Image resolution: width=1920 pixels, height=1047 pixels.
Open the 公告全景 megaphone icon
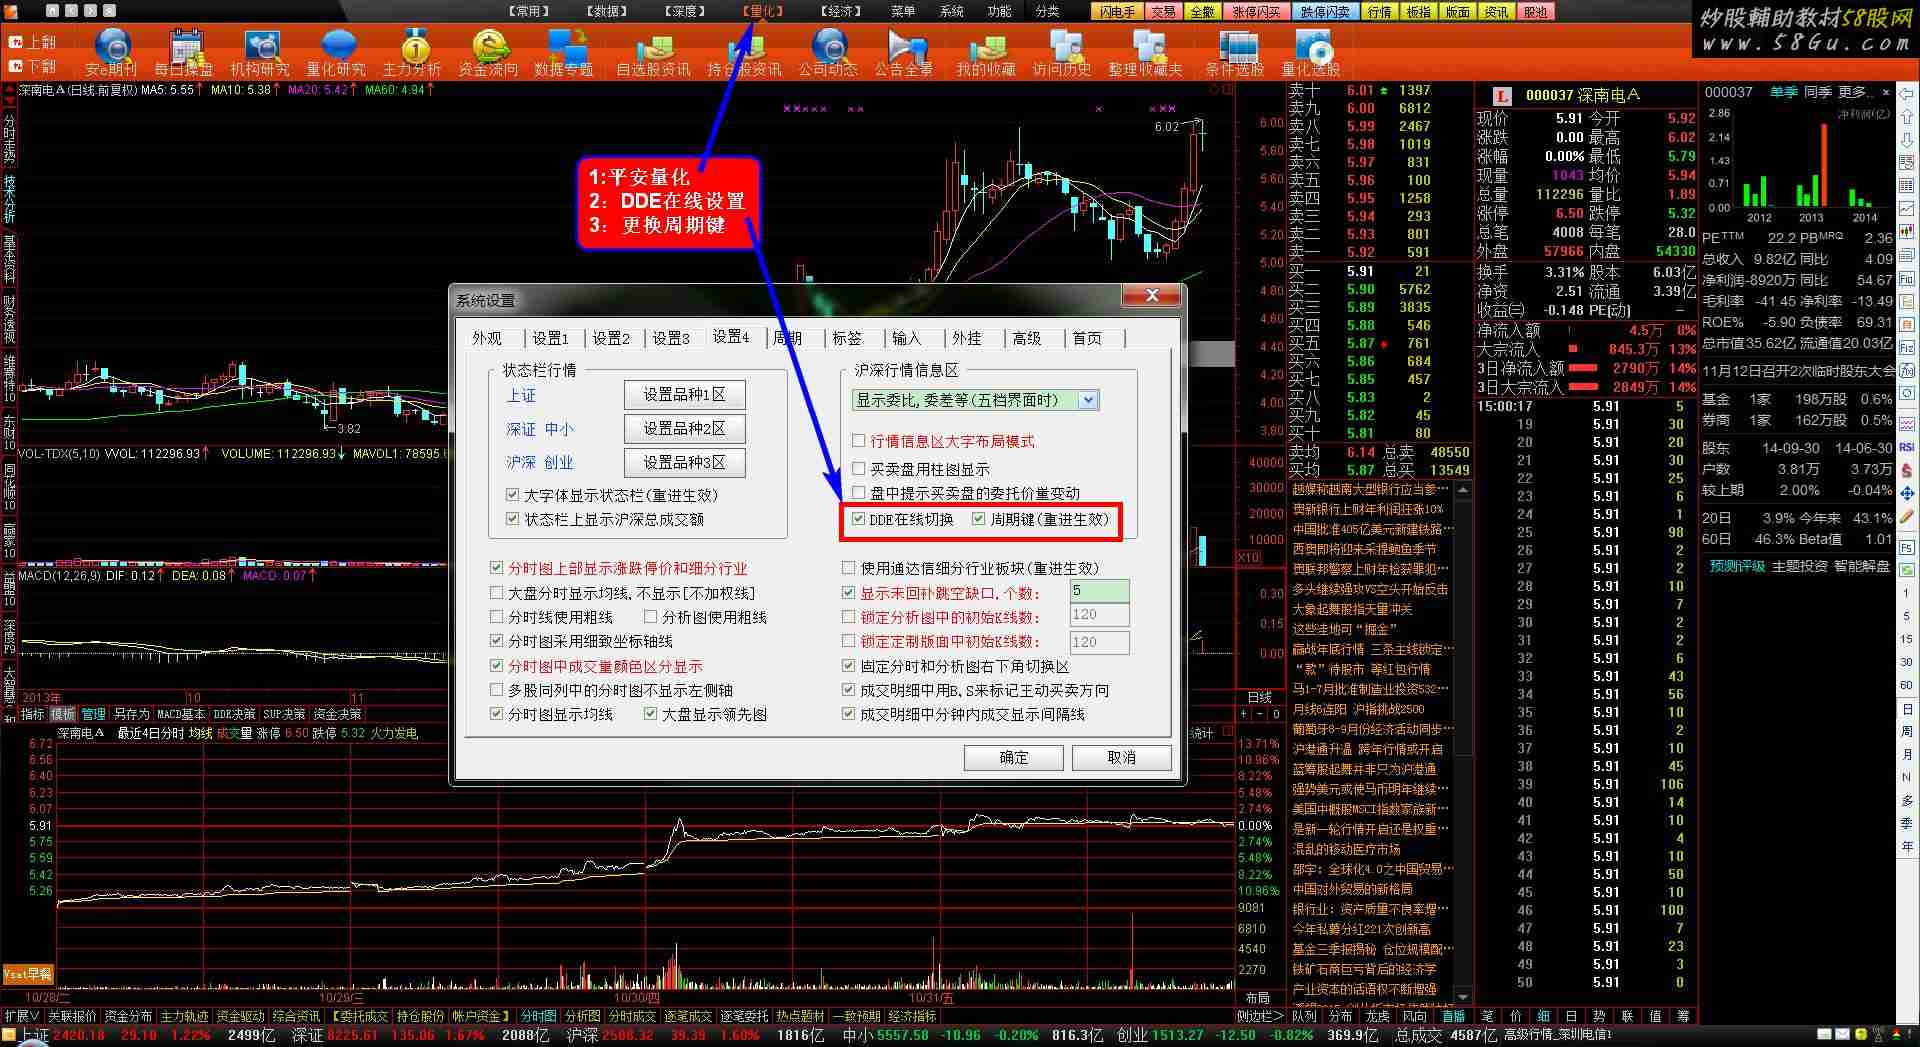pyautogui.click(x=904, y=52)
